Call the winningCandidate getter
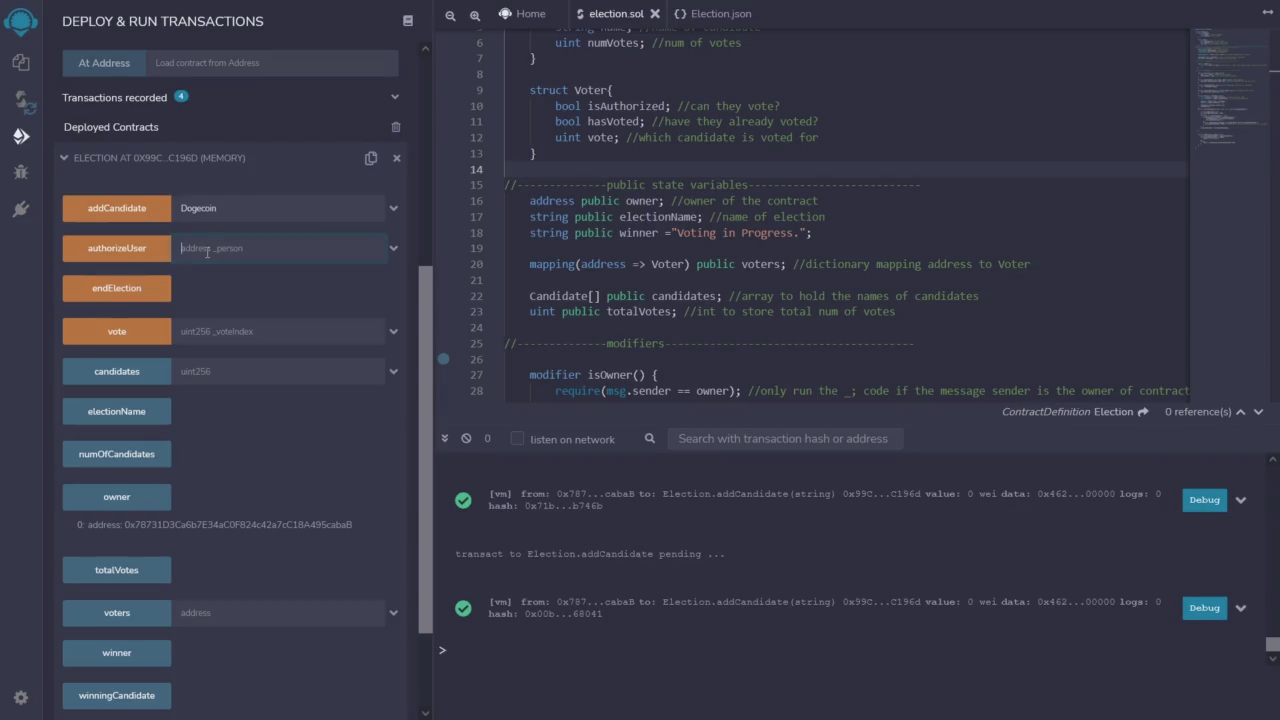1280x720 pixels. pos(117,696)
